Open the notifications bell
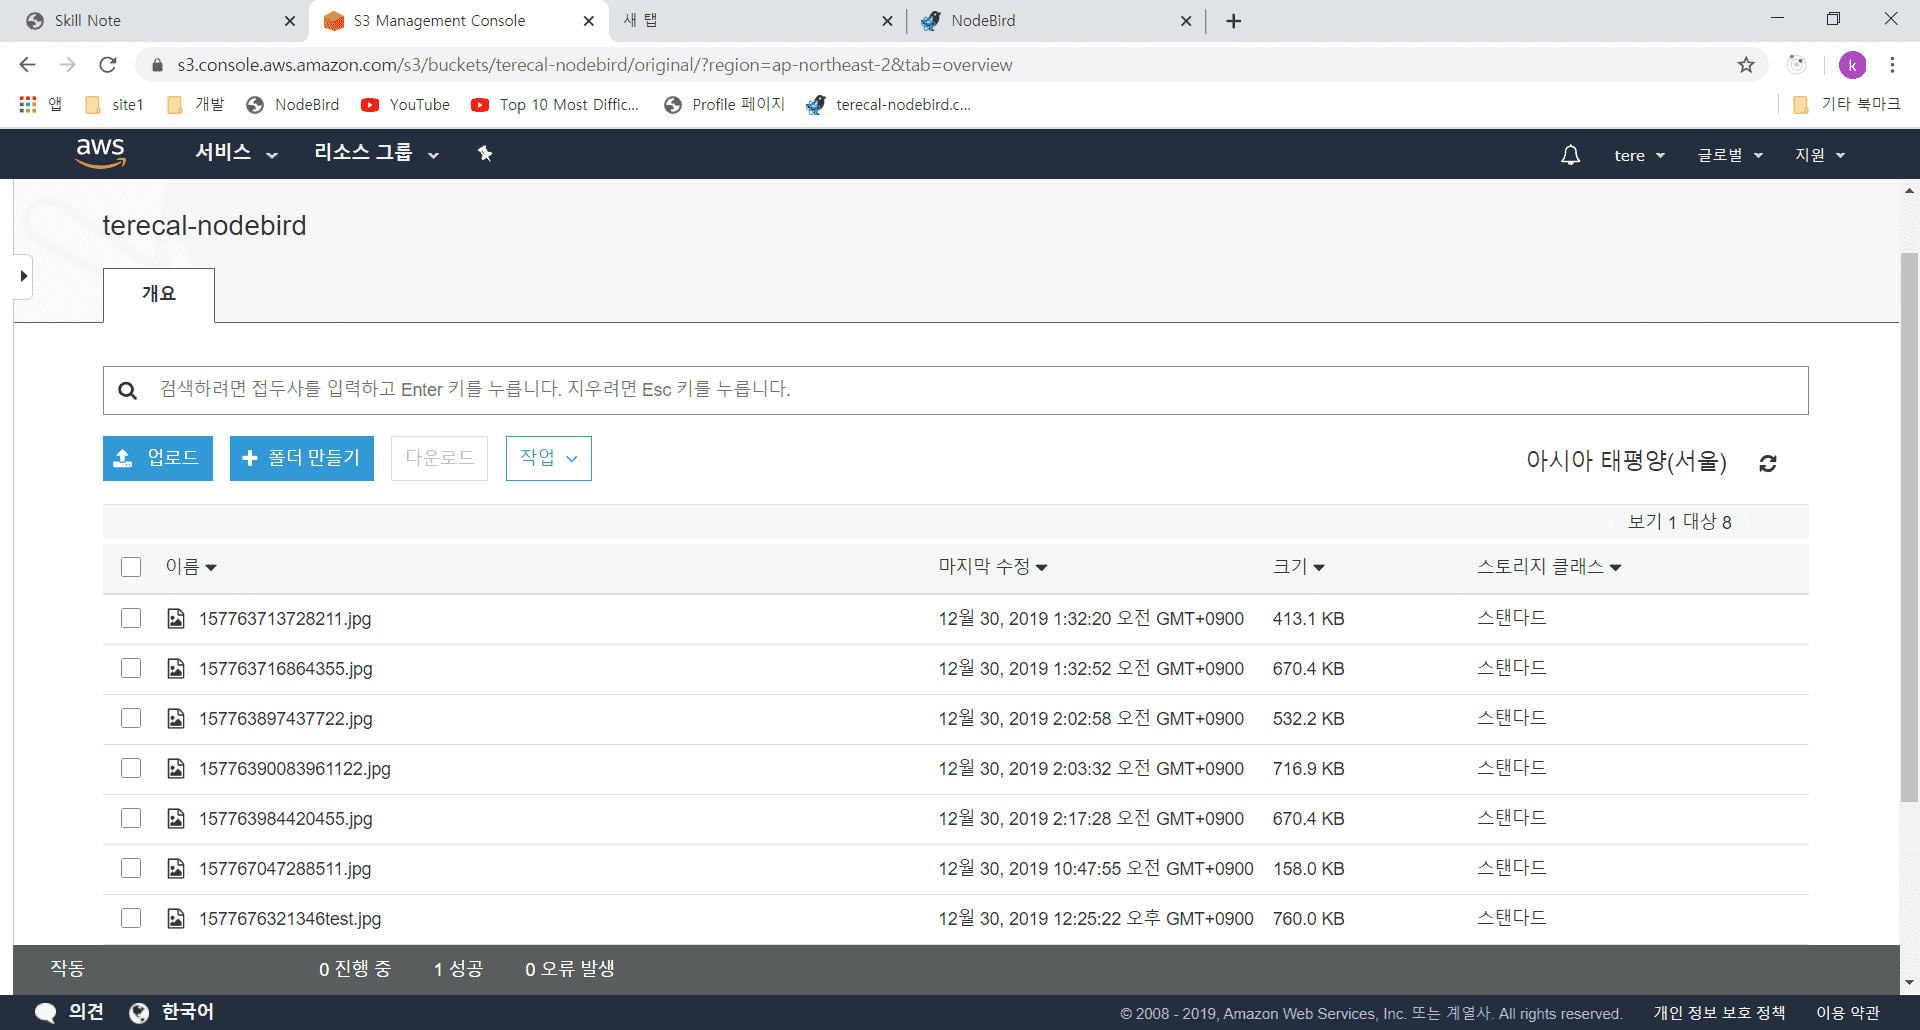1920x1030 pixels. click(x=1571, y=155)
